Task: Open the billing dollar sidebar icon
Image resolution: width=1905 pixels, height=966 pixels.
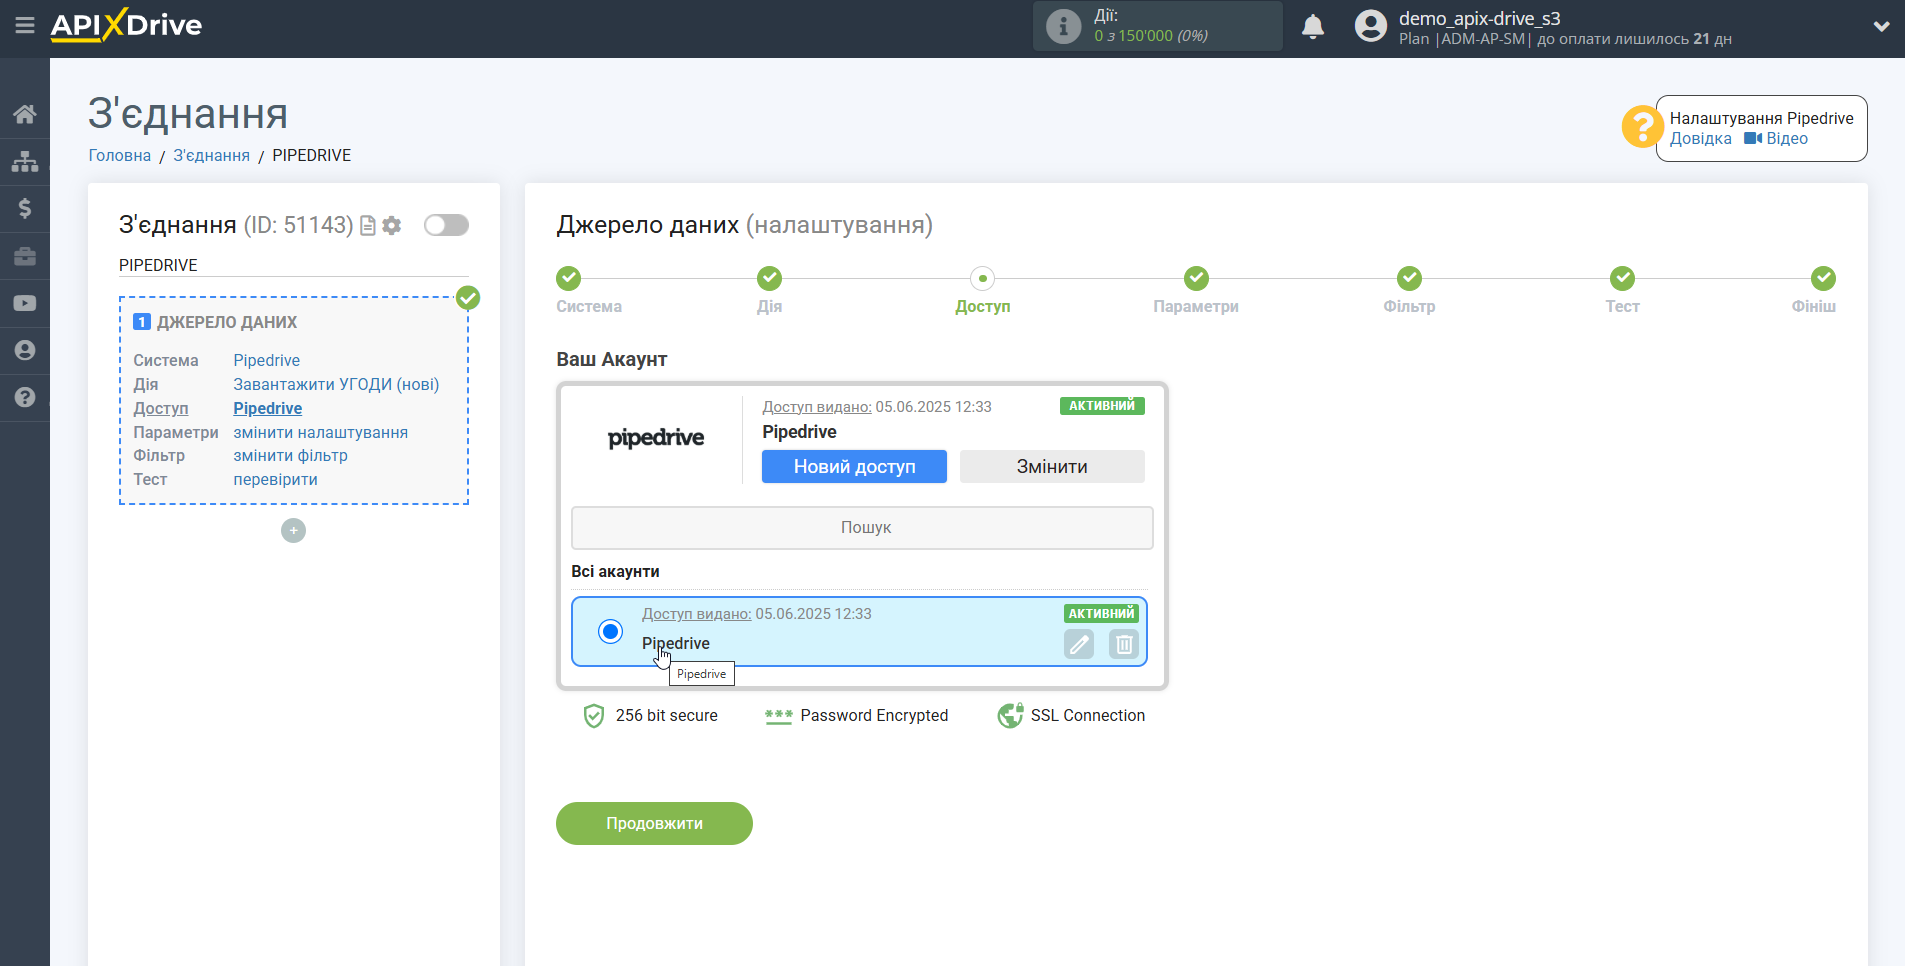Action: coord(25,208)
